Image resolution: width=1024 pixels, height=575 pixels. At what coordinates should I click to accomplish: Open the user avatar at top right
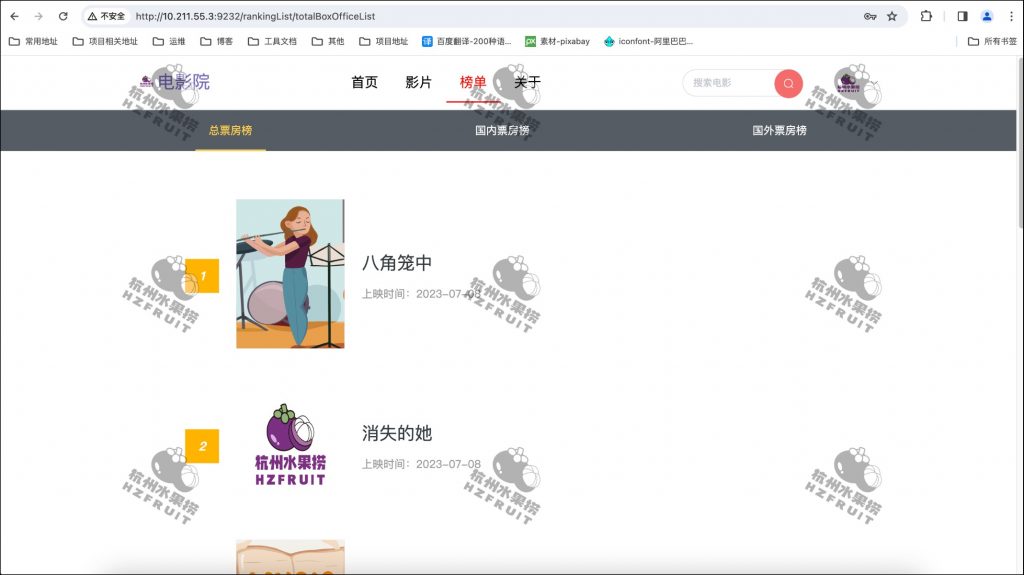[x=848, y=82]
